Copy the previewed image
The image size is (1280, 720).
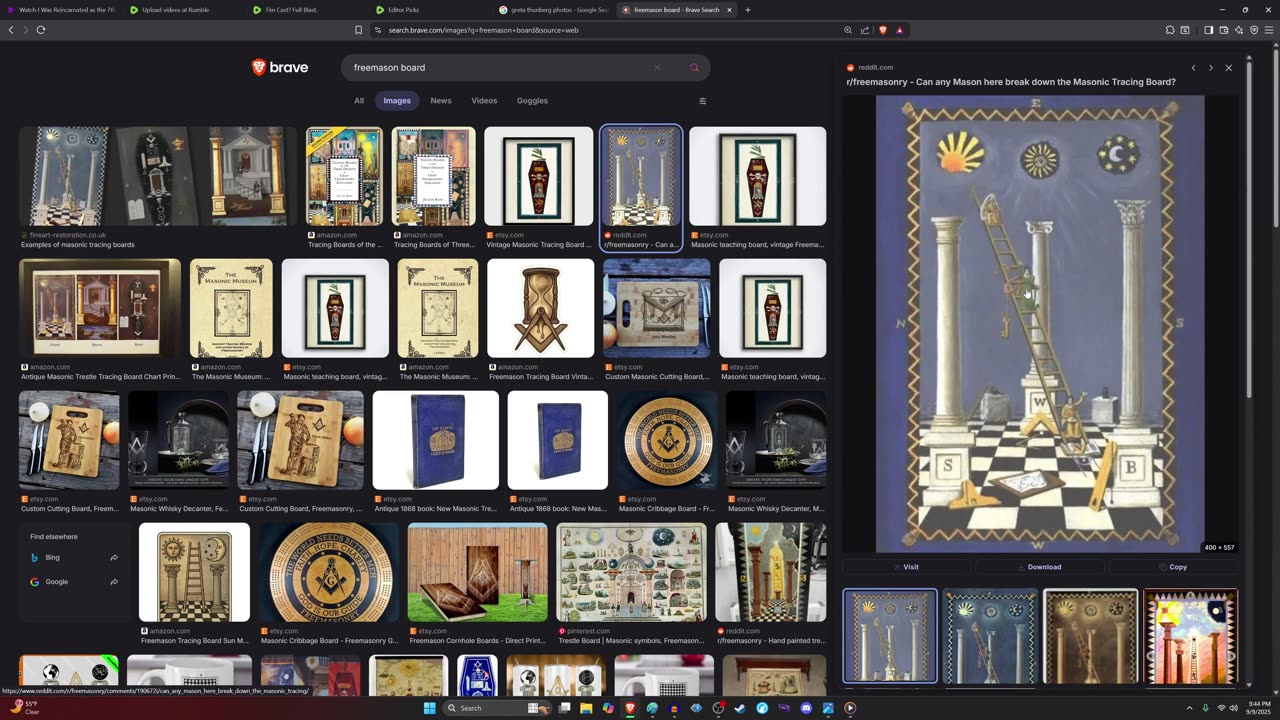click(x=1173, y=567)
